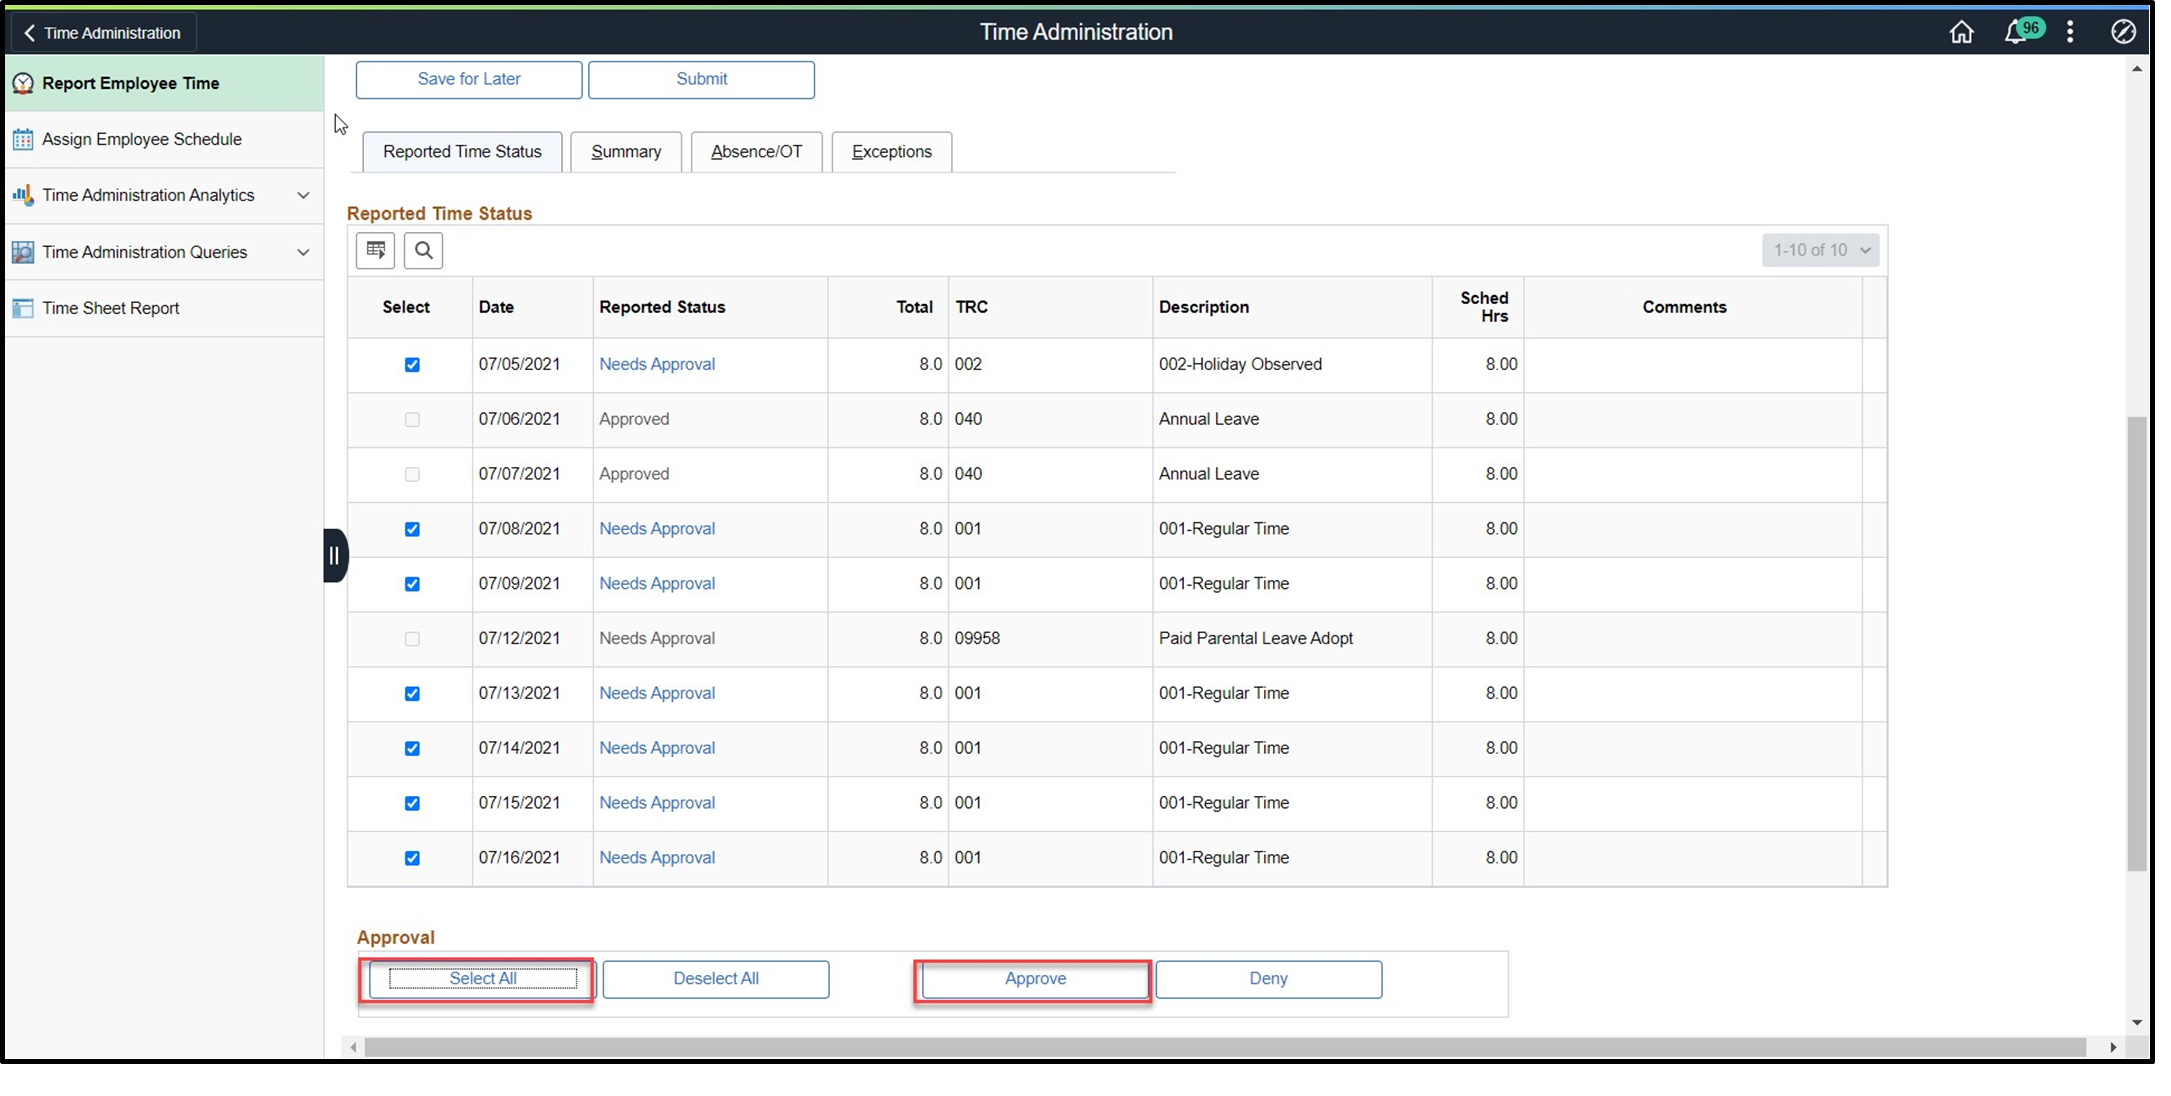Switch to the Summary tab
This screenshot has width=2171, height=1096.
point(625,151)
